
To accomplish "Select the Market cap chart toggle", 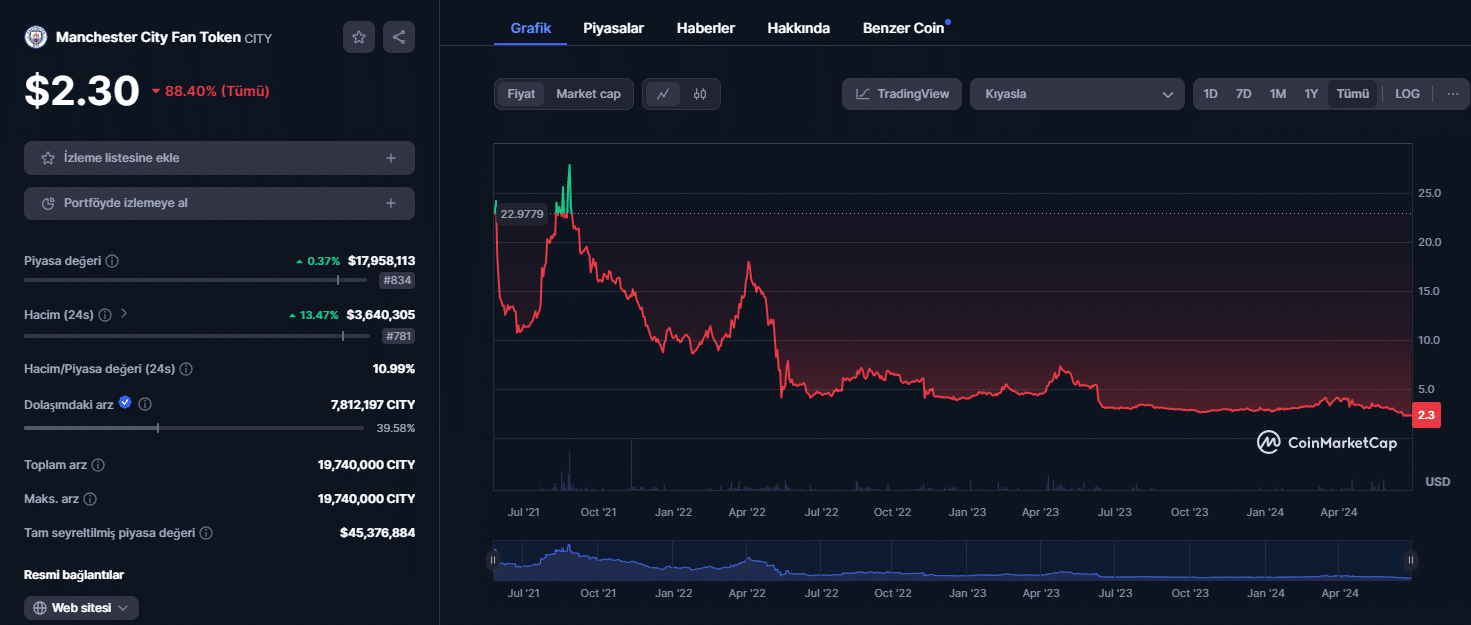I will (x=588, y=94).
